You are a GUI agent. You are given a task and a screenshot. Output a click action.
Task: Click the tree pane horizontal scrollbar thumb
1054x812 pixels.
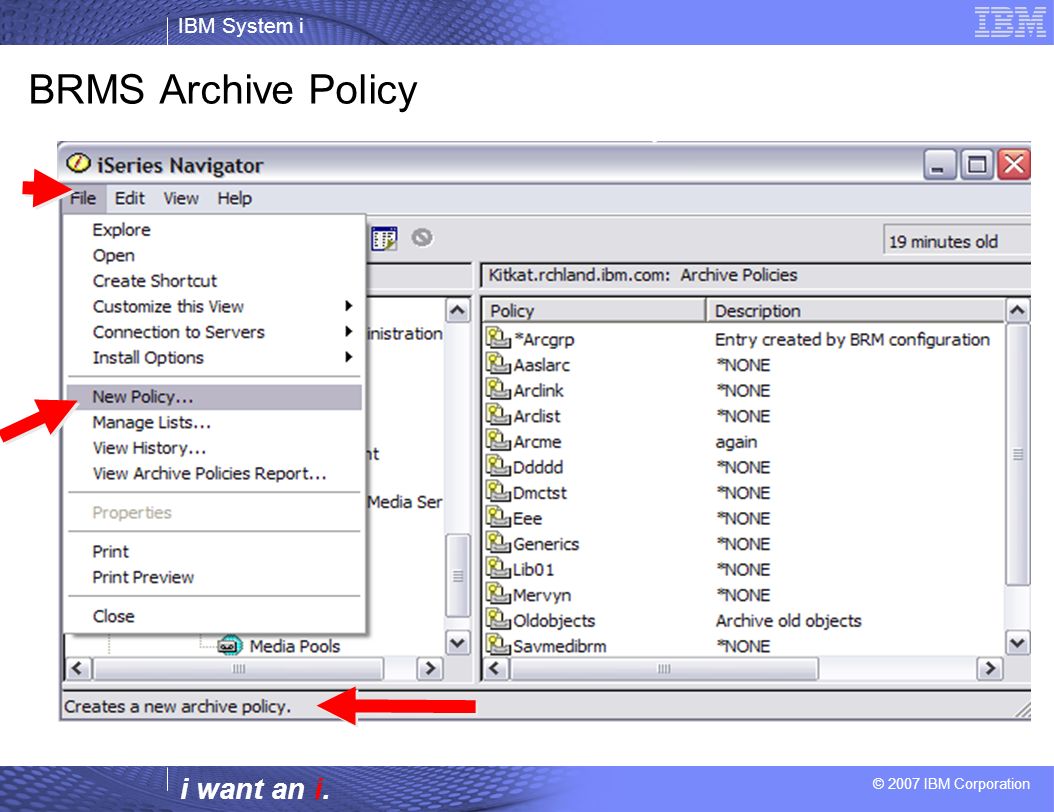click(x=239, y=669)
